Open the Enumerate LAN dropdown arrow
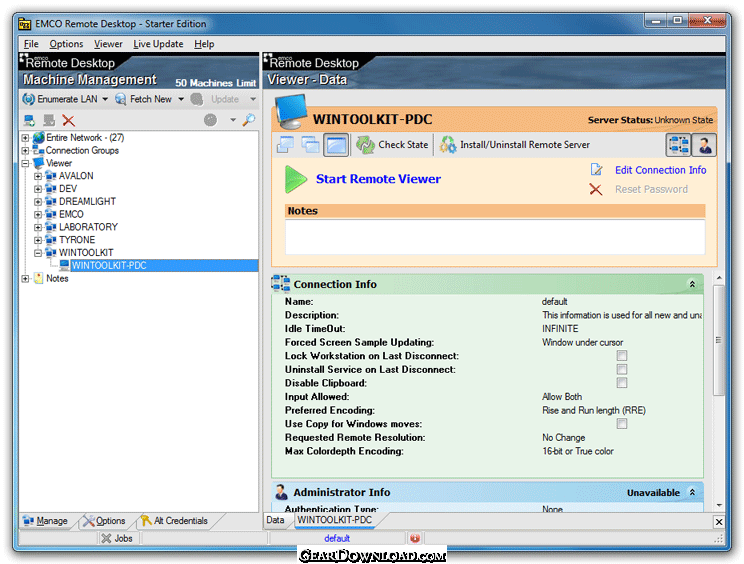The image size is (744, 564). 105,99
